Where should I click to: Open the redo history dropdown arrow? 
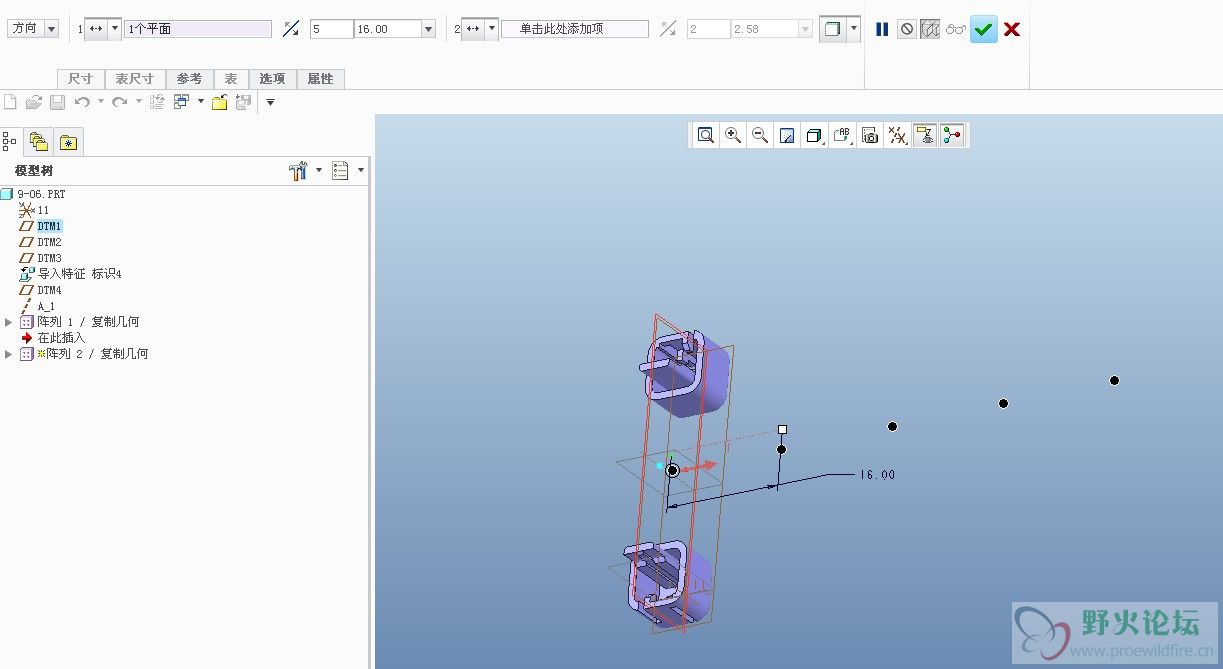pos(137,102)
